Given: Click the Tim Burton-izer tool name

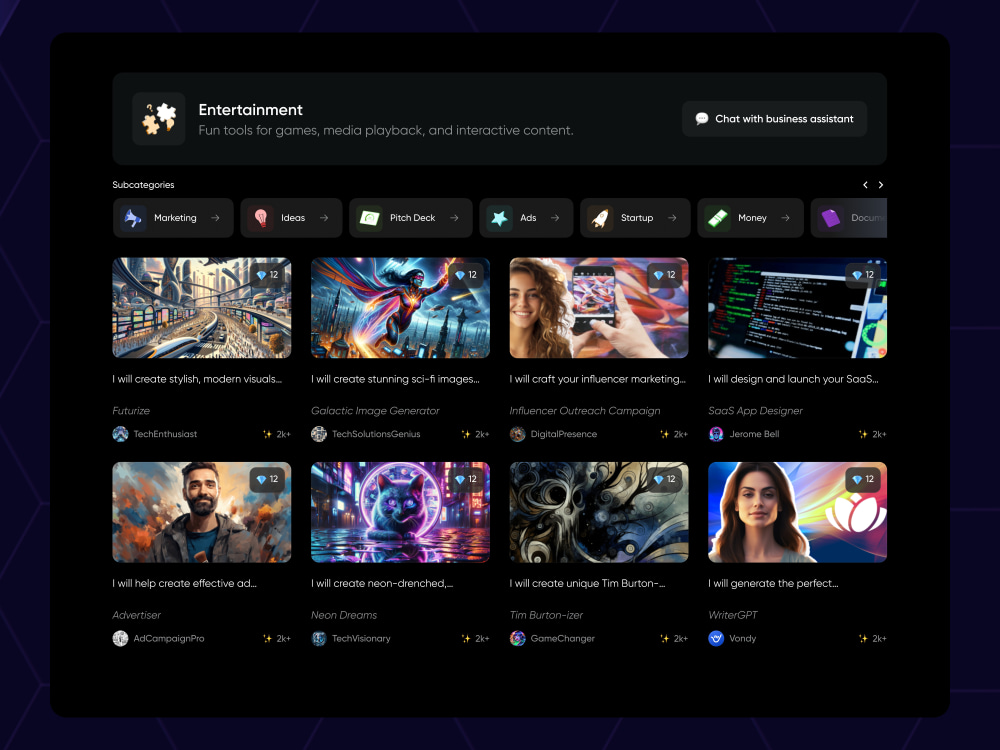Looking at the screenshot, I should tap(547, 615).
